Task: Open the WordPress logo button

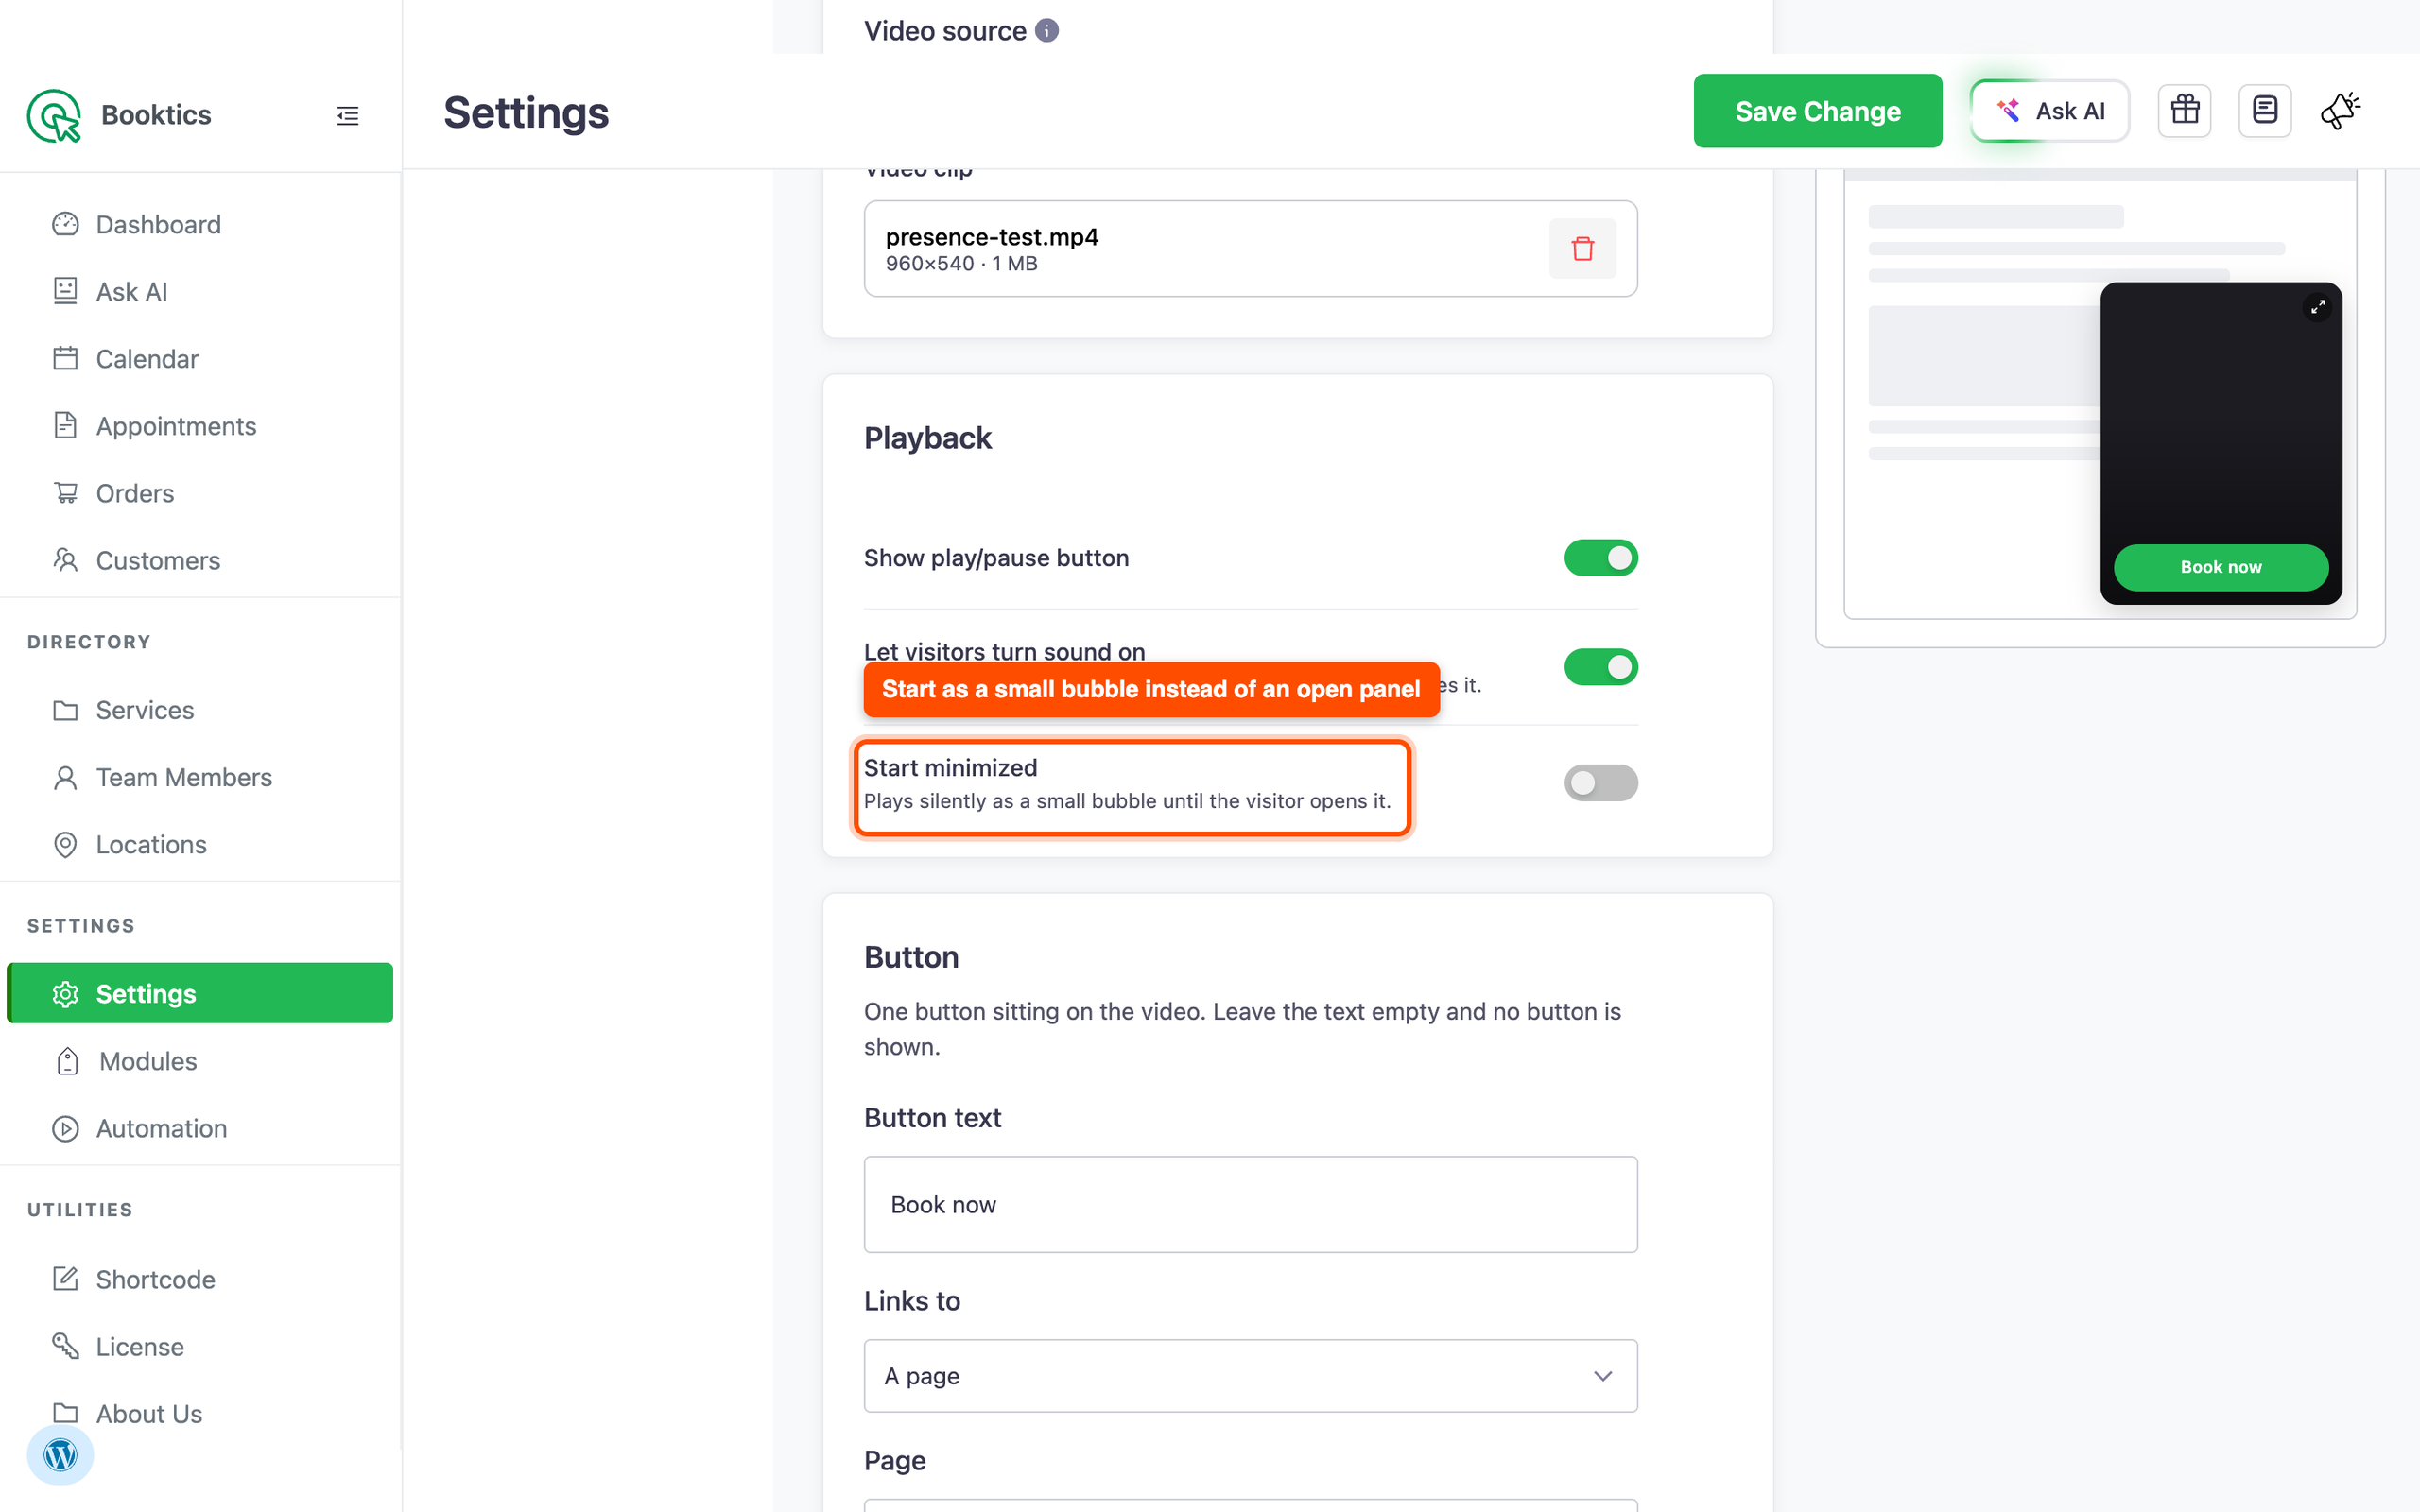Action: [x=60, y=1455]
